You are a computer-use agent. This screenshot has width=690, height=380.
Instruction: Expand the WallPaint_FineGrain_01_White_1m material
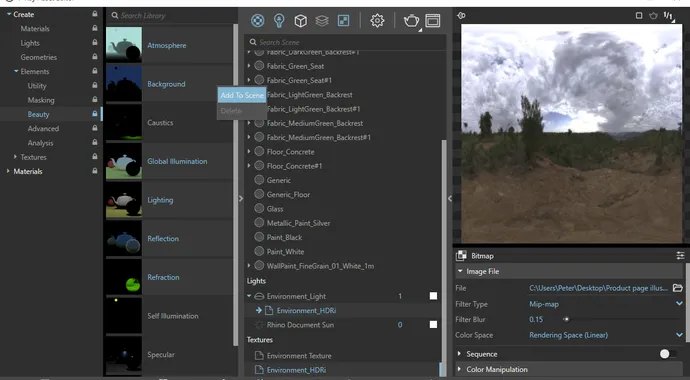tap(249, 266)
